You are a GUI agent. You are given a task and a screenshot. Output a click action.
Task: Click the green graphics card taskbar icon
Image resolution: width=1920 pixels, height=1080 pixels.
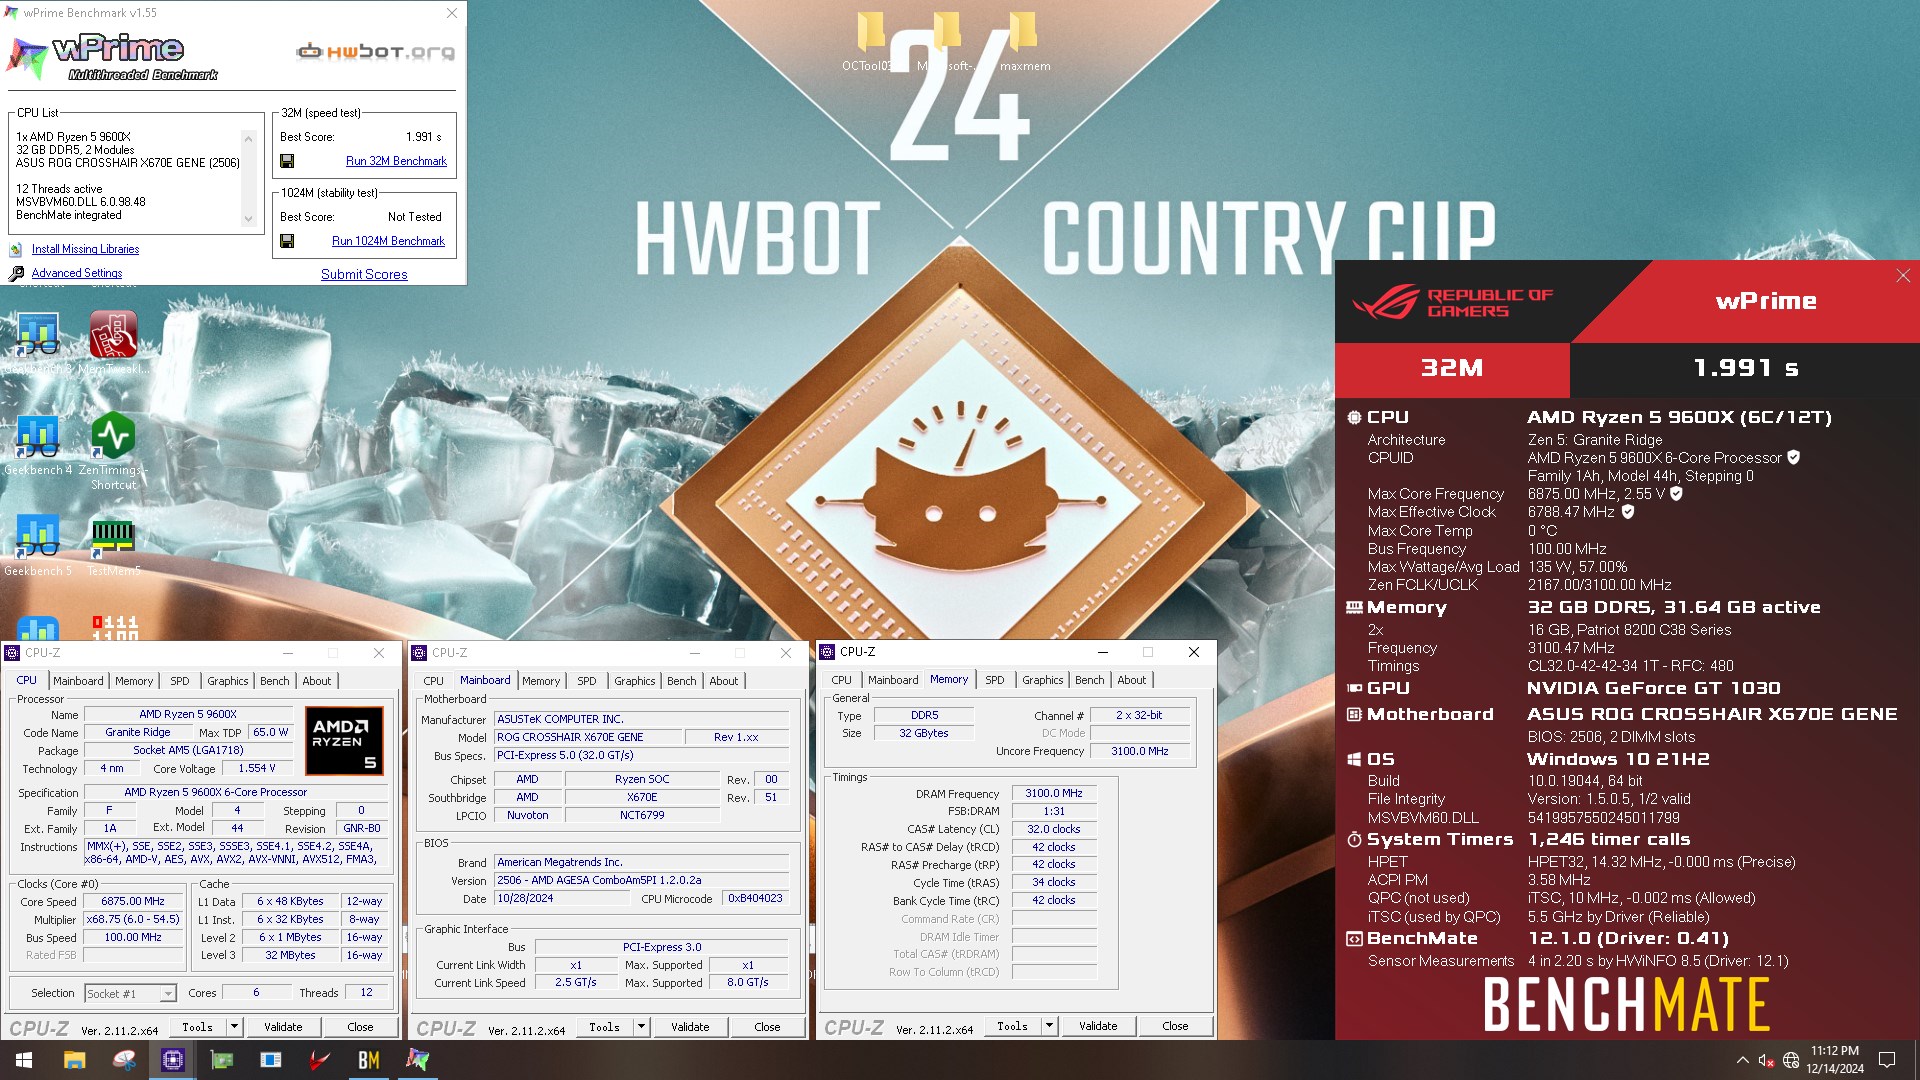222,1060
